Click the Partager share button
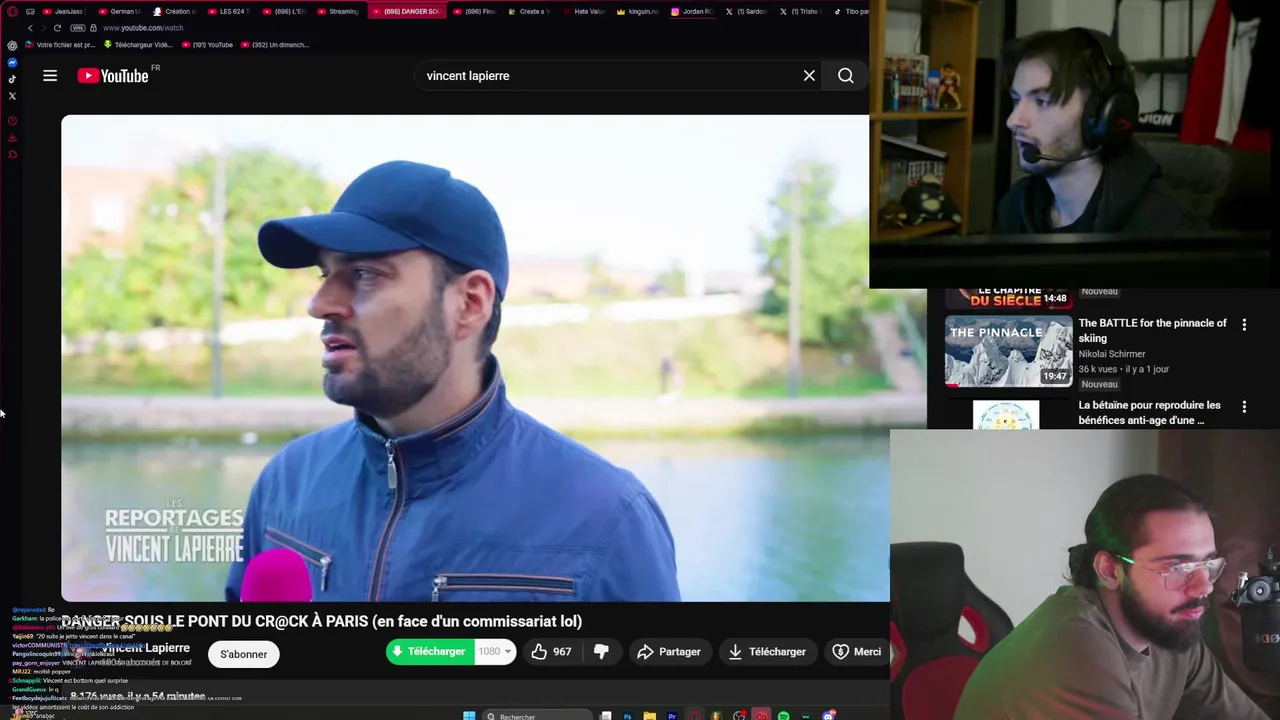 click(670, 652)
